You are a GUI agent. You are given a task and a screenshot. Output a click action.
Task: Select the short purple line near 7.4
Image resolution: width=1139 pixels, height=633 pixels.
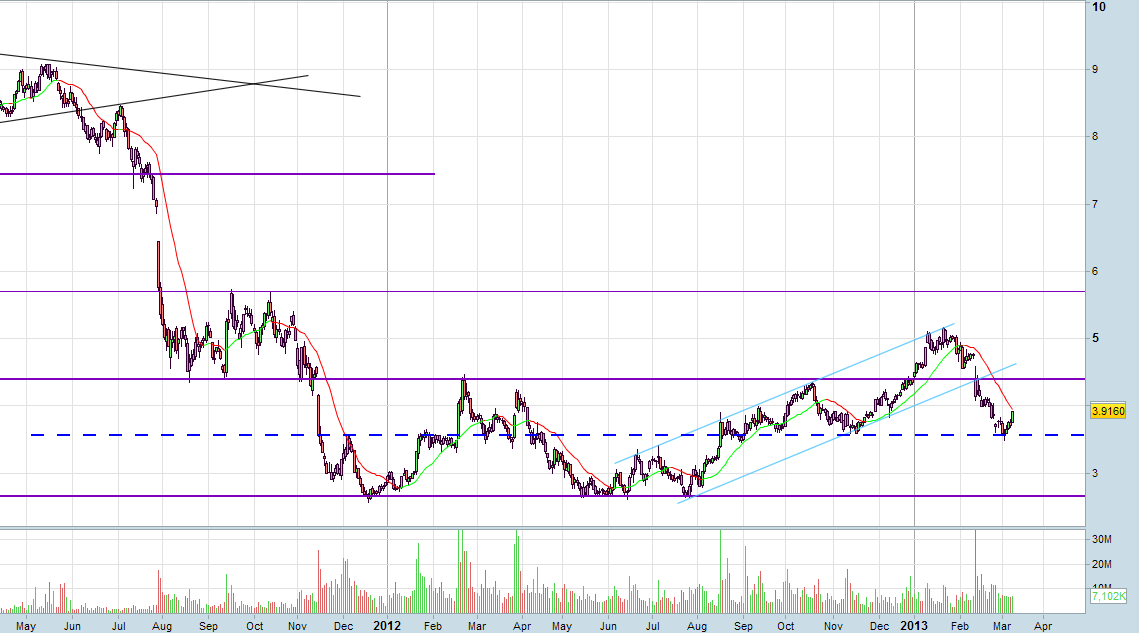[217, 174]
